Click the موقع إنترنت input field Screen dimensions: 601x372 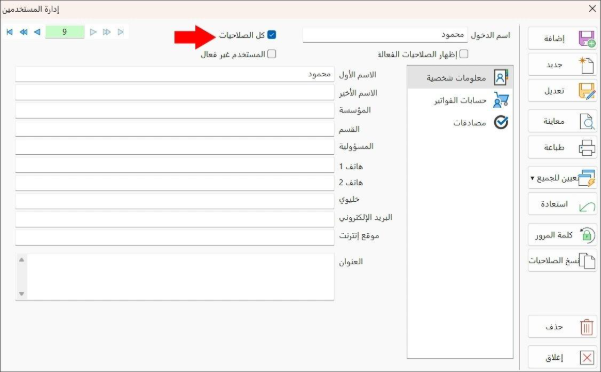tap(175, 238)
